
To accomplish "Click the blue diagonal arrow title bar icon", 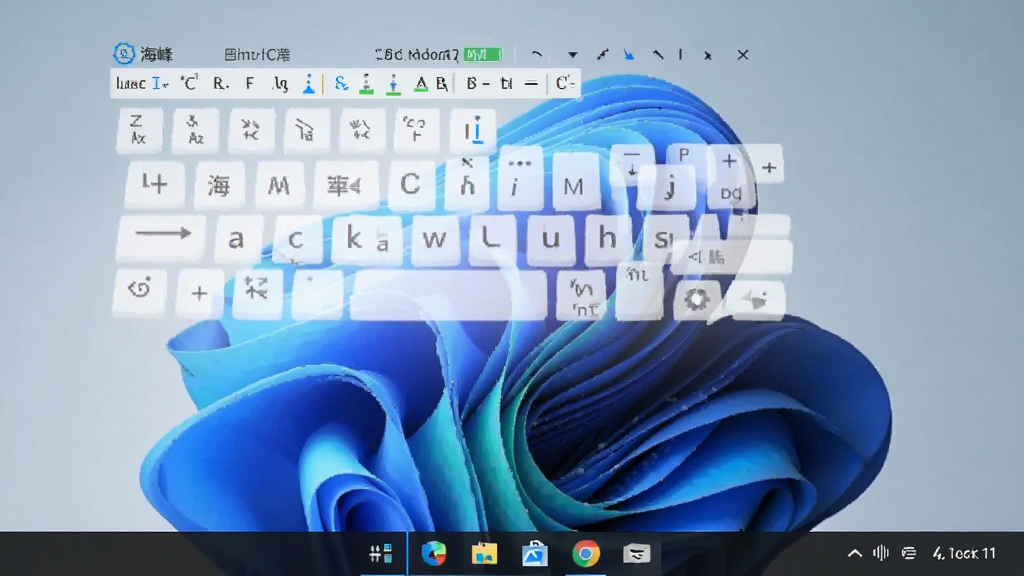I will (x=628, y=55).
